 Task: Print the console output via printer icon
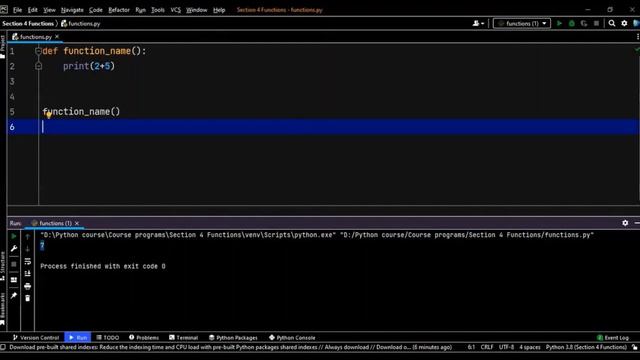pos(27,286)
